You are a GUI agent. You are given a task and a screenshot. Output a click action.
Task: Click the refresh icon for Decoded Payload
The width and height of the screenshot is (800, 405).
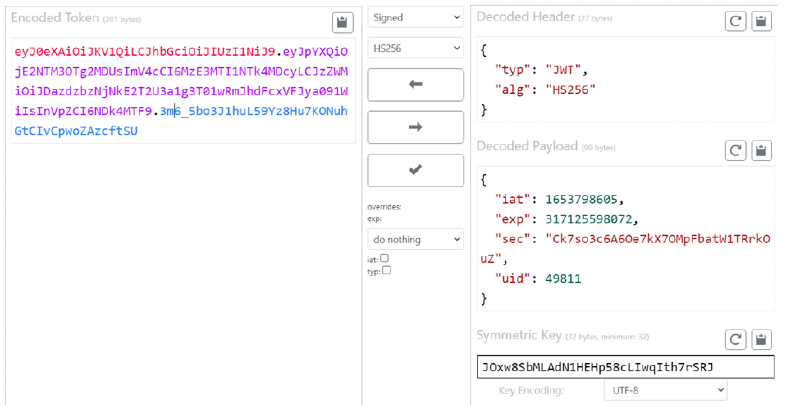[735, 150]
